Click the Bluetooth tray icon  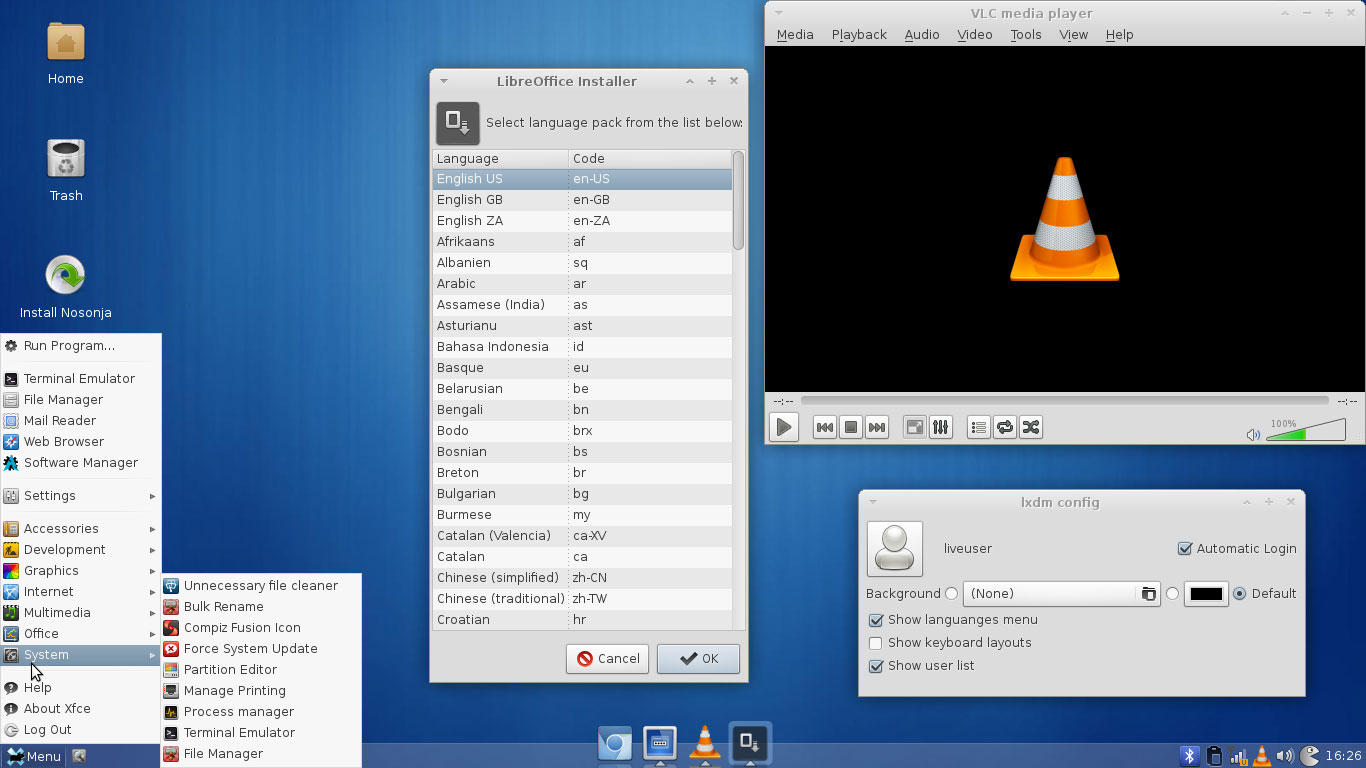click(1189, 756)
